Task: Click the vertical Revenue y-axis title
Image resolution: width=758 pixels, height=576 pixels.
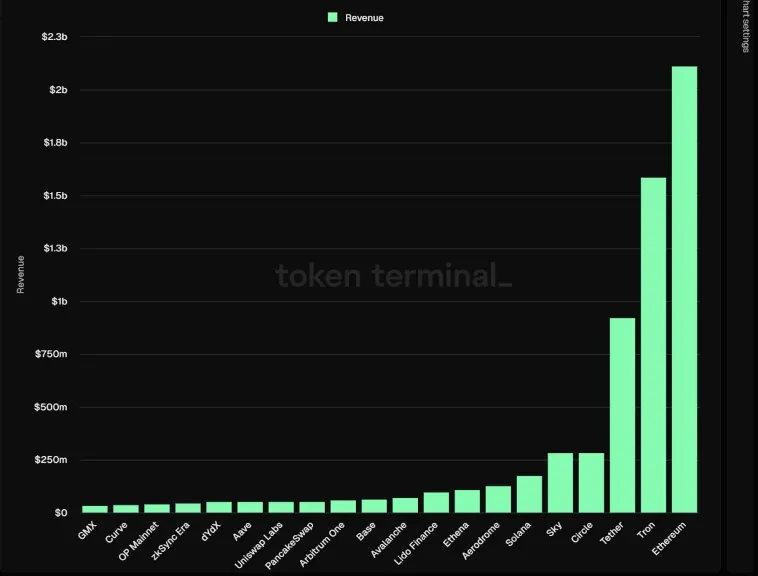Action: coord(21,275)
